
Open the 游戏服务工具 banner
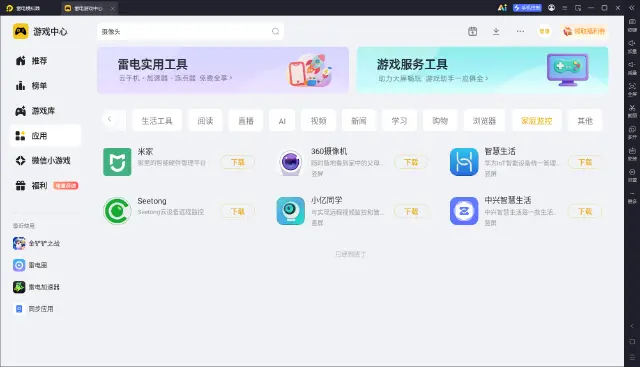(x=482, y=70)
